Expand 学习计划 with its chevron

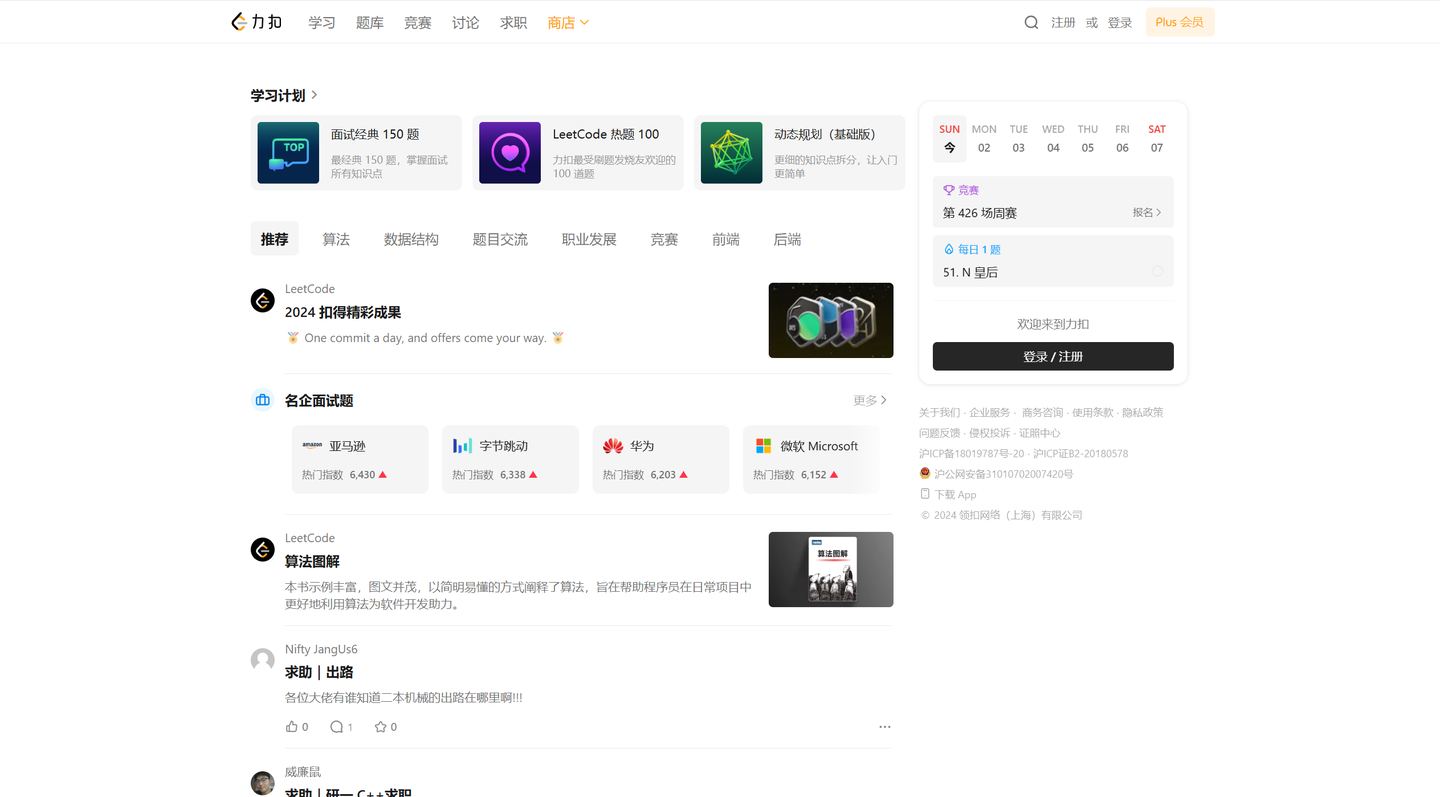[314, 95]
